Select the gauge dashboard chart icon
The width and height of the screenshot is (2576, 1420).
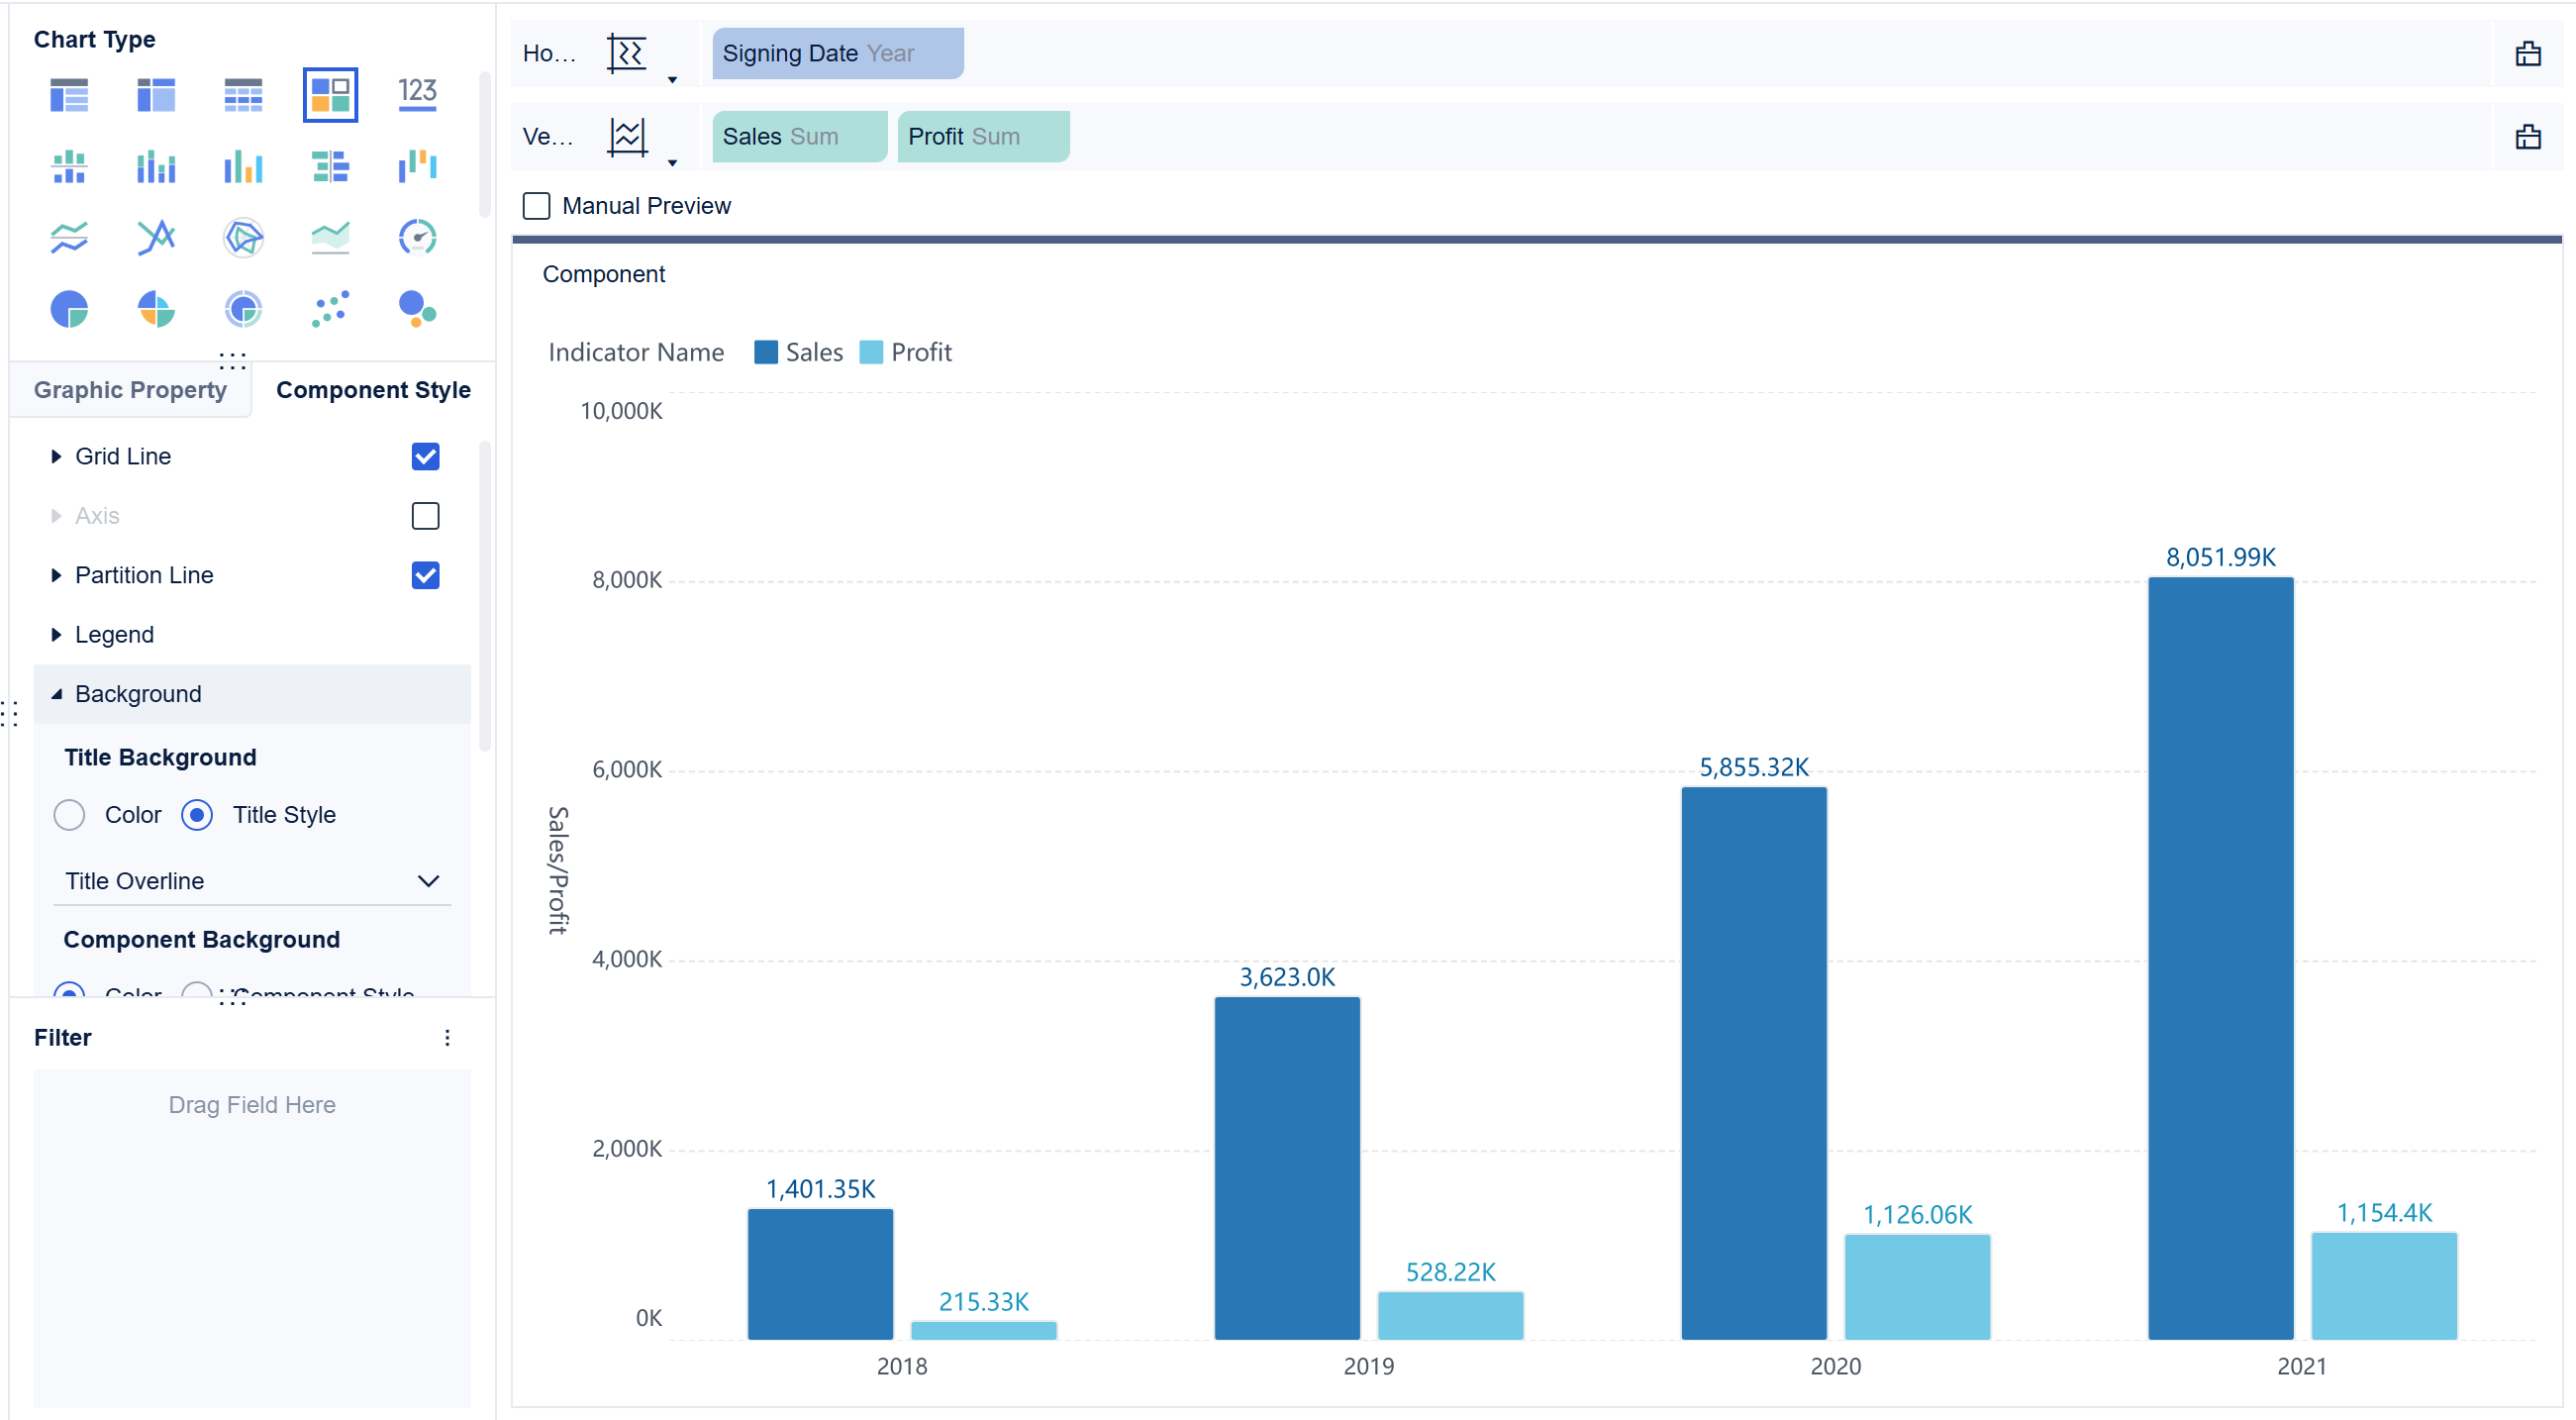(x=417, y=237)
